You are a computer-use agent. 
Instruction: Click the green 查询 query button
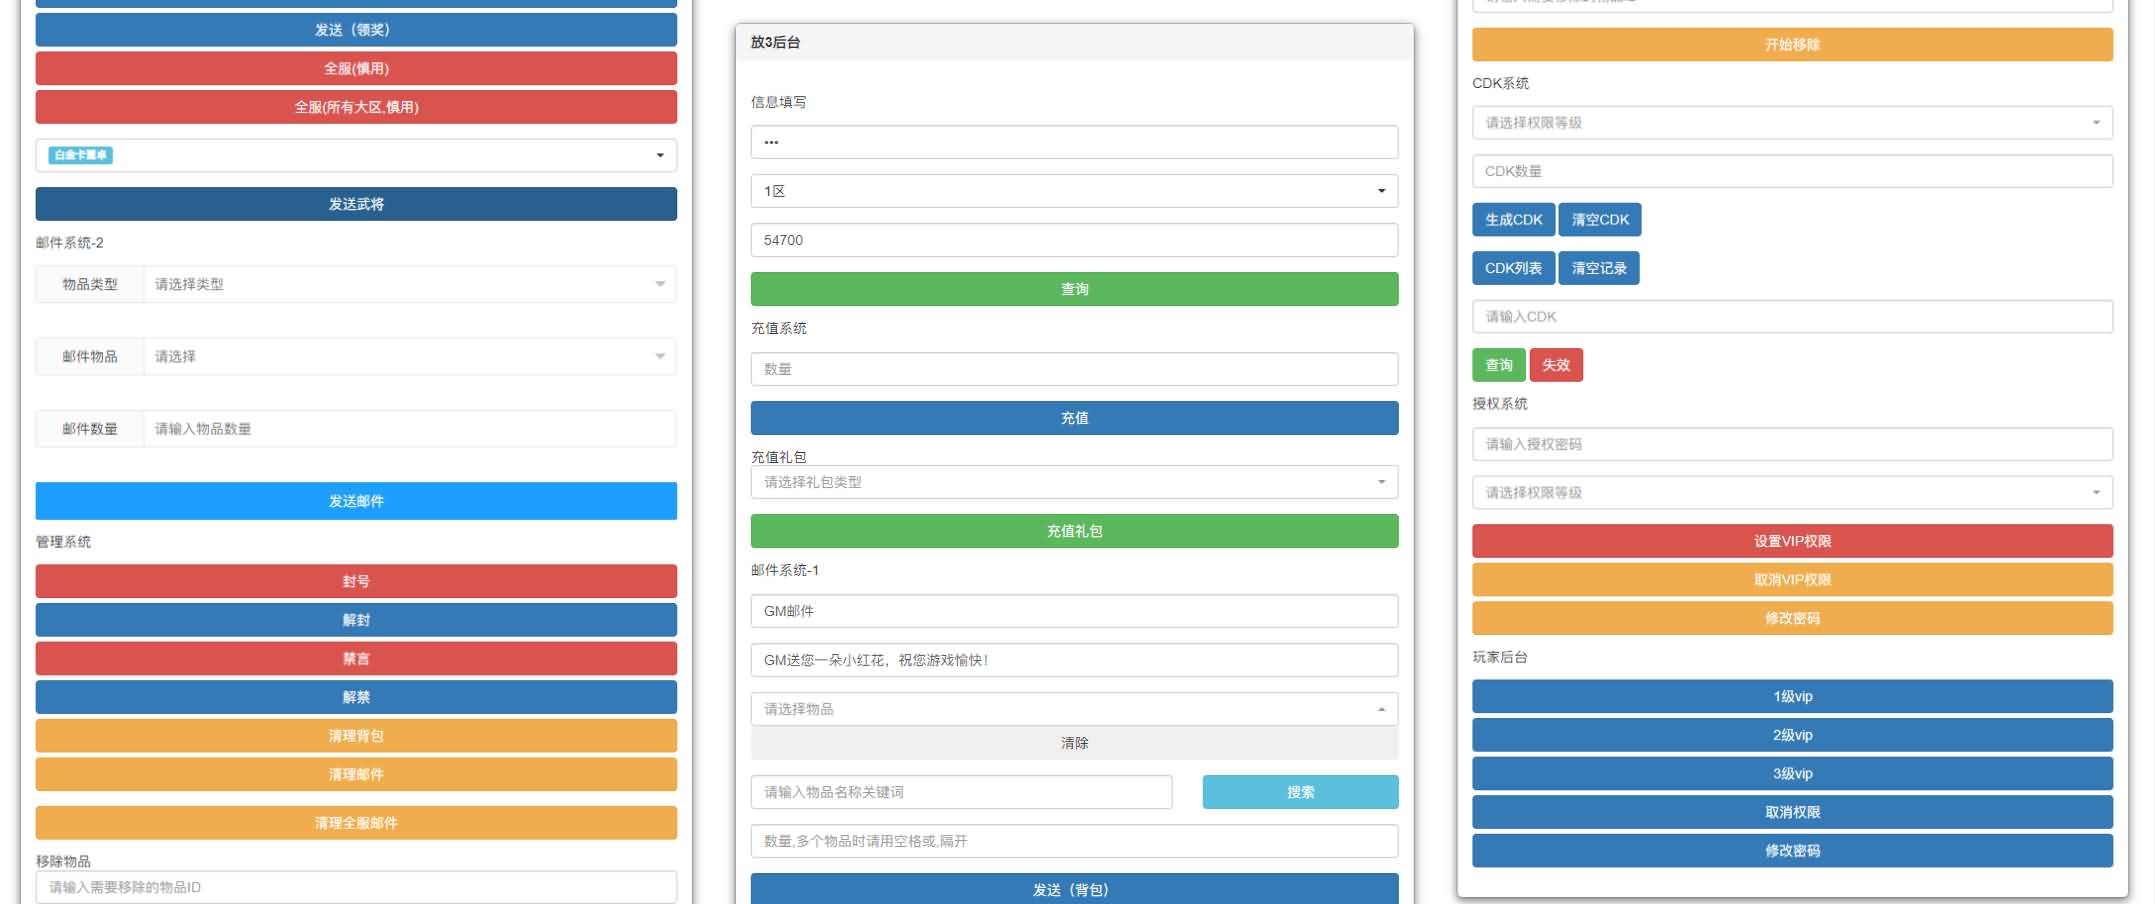click(x=1073, y=288)
